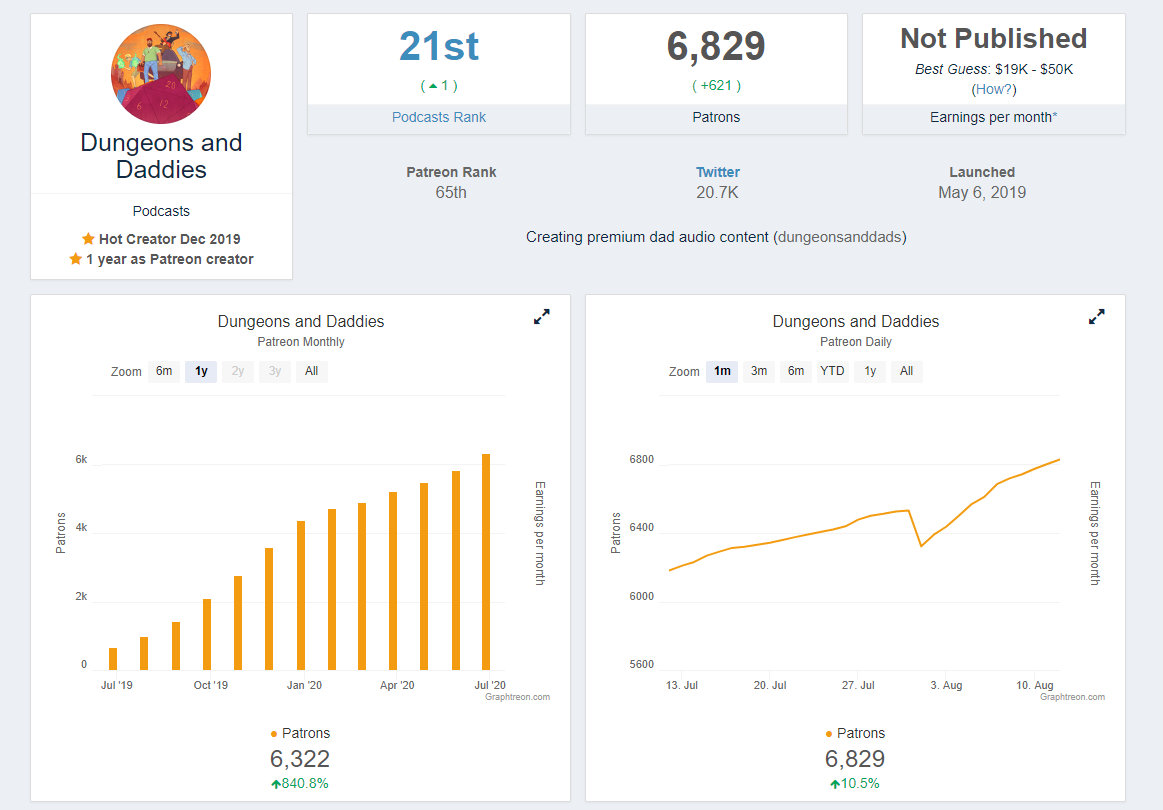Click the 6,322 patrons value under Monthly chart

pyautogui.click(x=300, y=759)
